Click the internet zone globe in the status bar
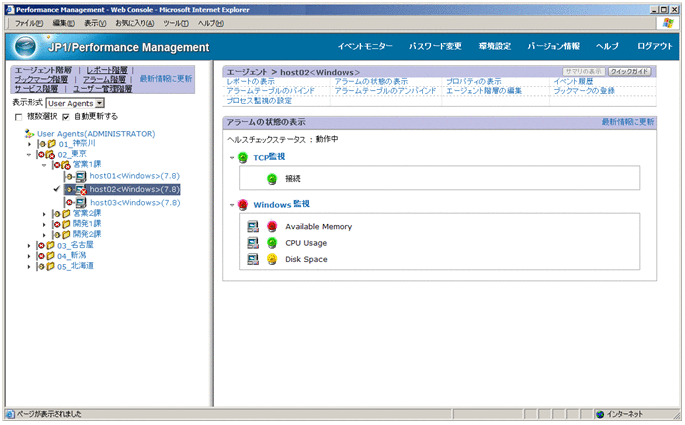The height and width of the screenshot is (425, 685). [x=600, y=414]
